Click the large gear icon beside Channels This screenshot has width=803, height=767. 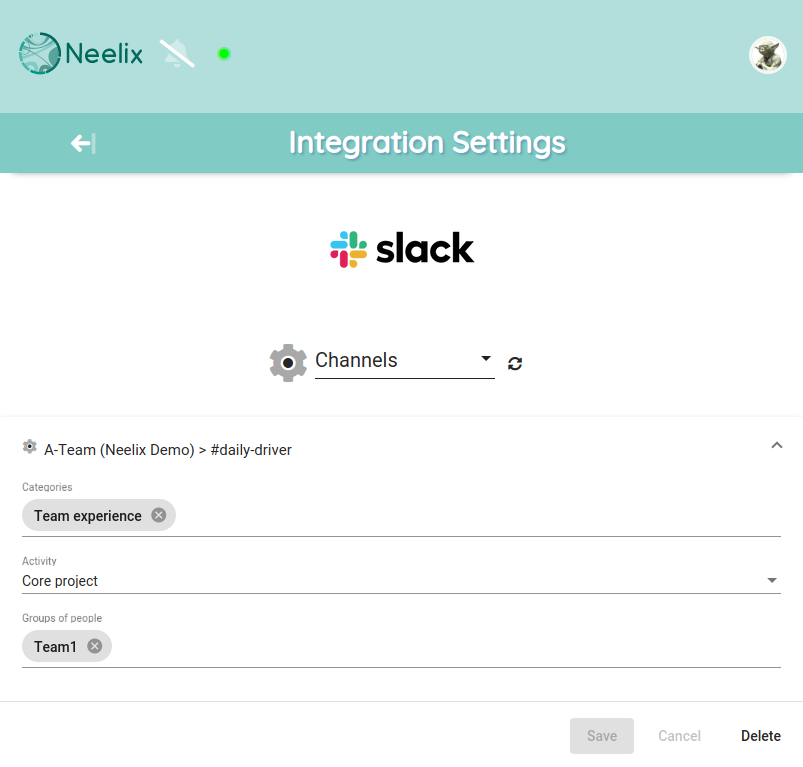(x=288, y=363)
